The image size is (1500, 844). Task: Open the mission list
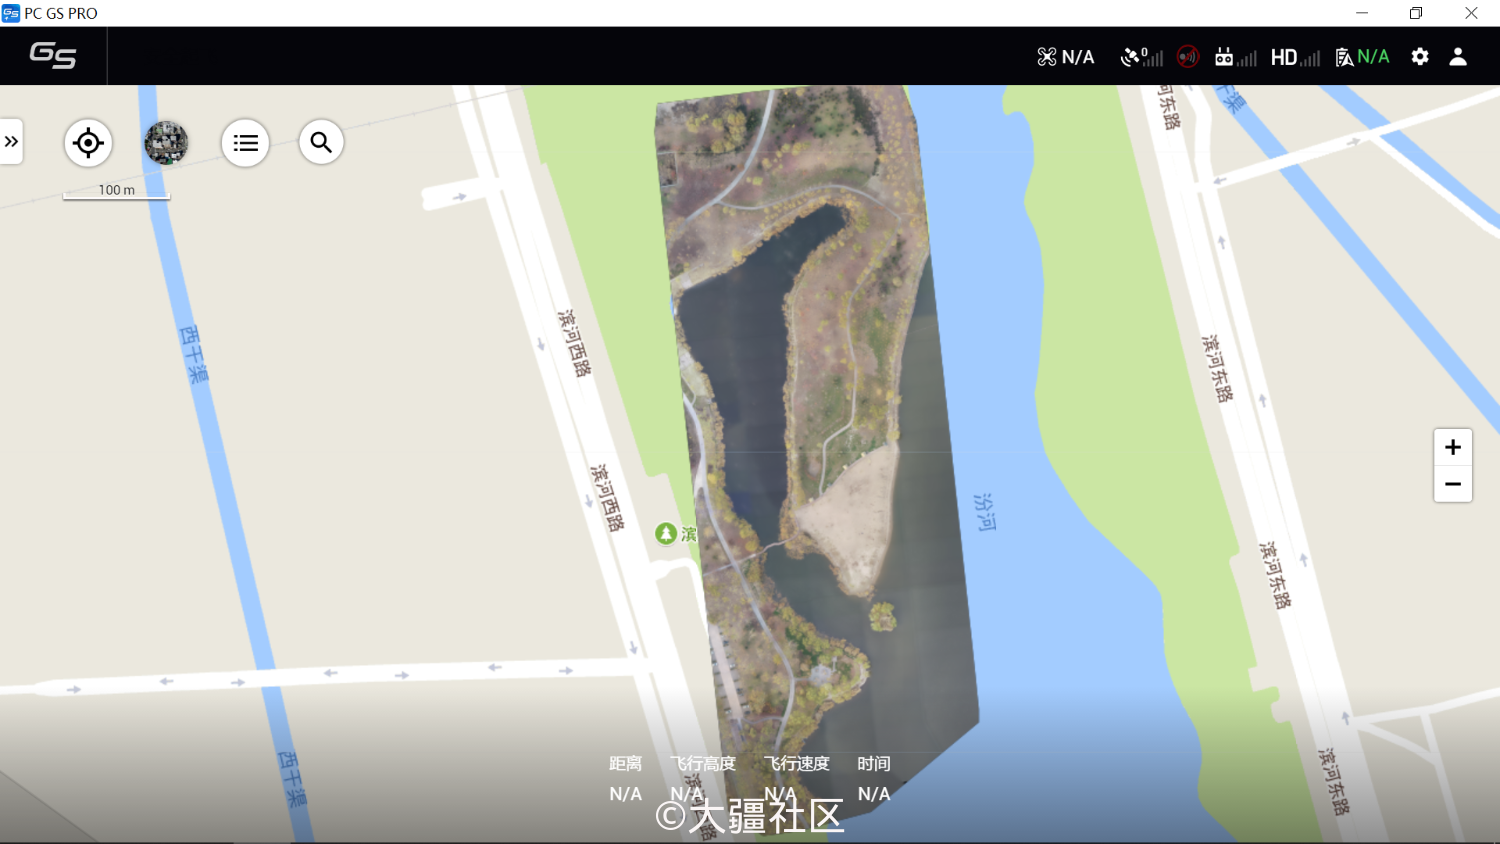coord(245,143)
